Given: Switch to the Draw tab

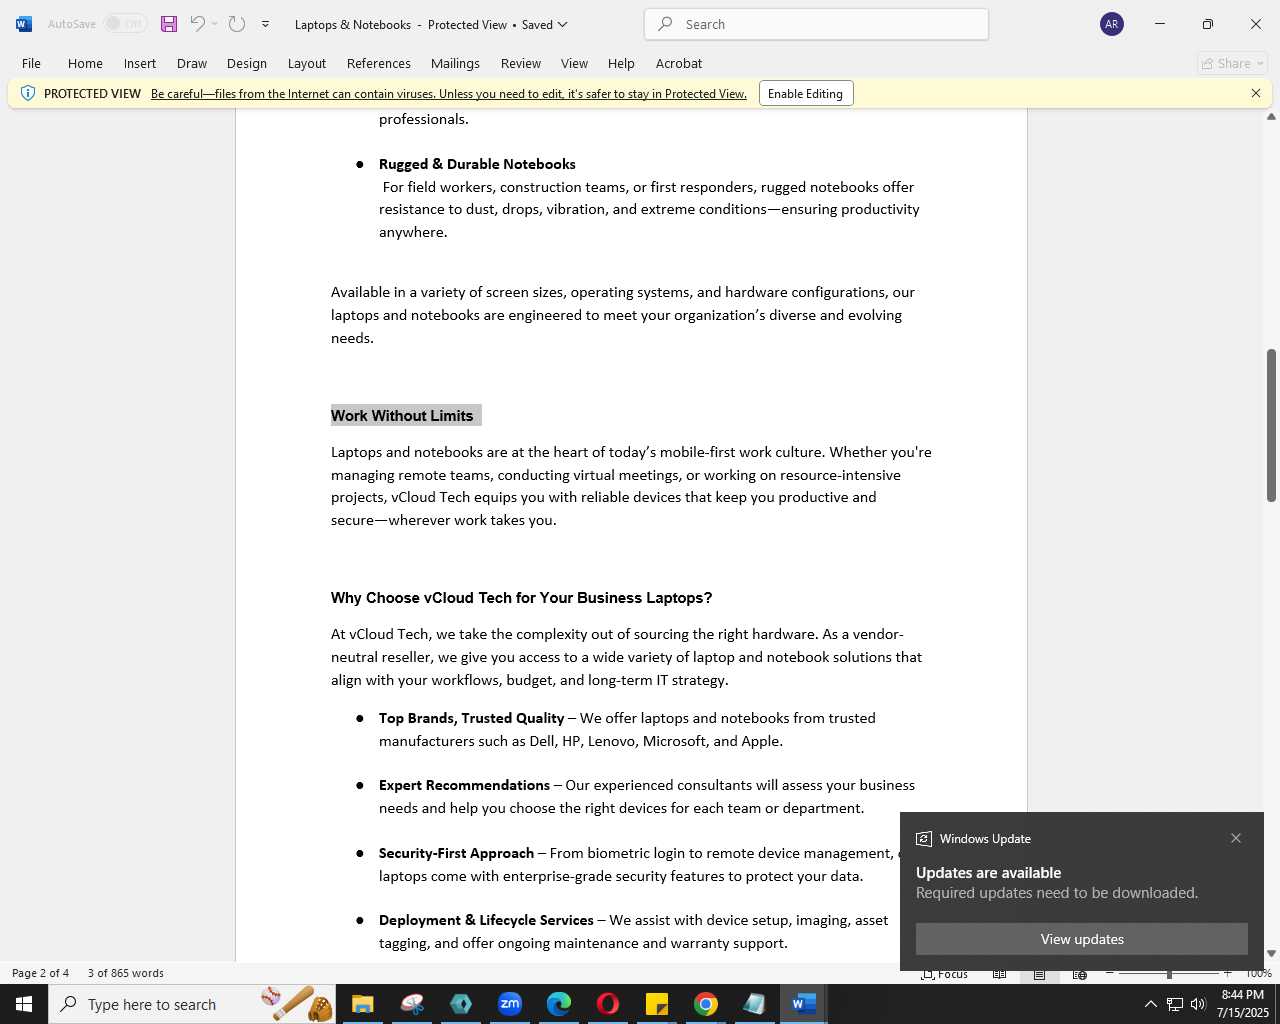Looking at the screenshot, I should pos(192,63).
